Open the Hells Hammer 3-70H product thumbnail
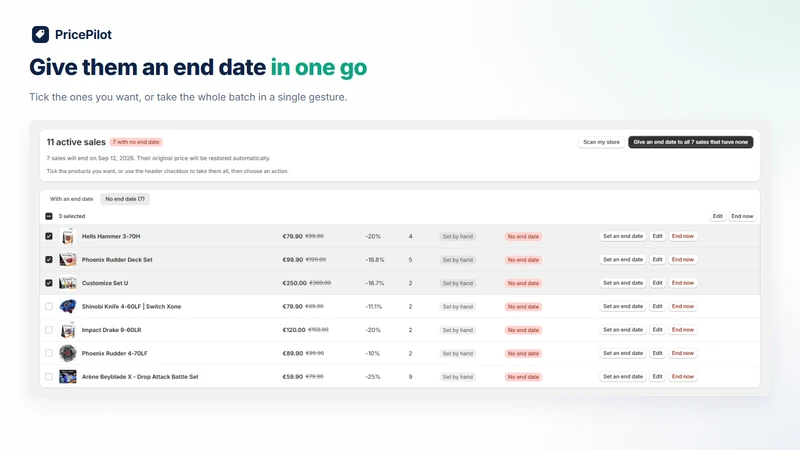 tap(68, 236)
